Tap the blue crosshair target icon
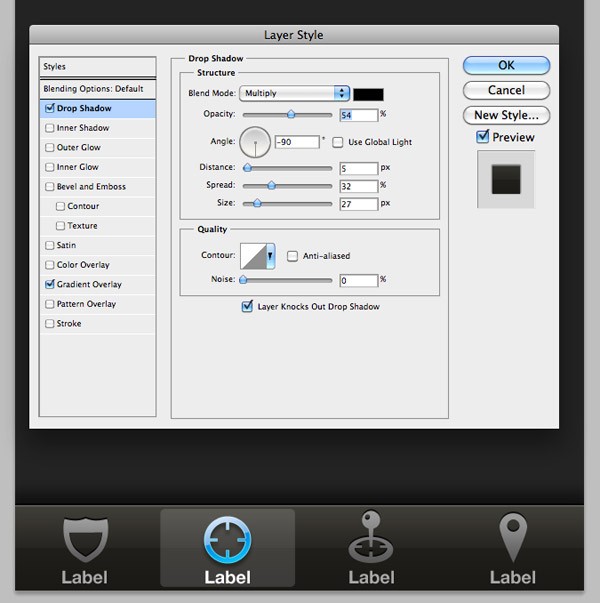600x603 pixels. (227, 540)
